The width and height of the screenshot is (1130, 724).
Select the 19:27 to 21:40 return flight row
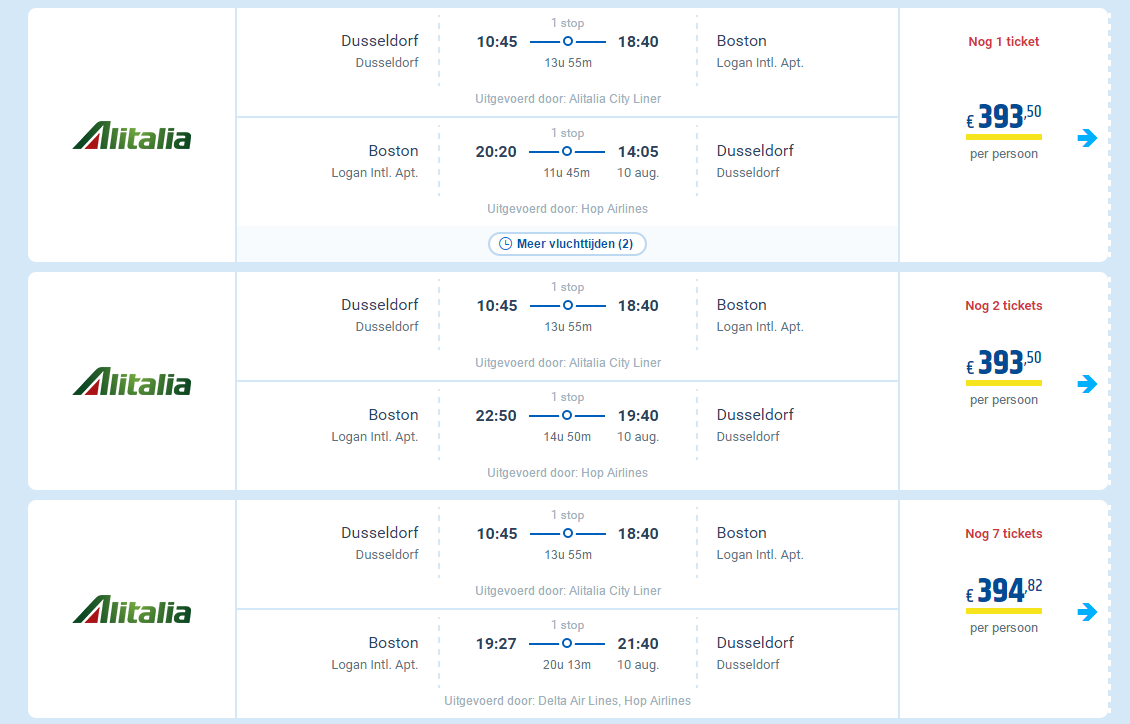[x=567, y=663]
